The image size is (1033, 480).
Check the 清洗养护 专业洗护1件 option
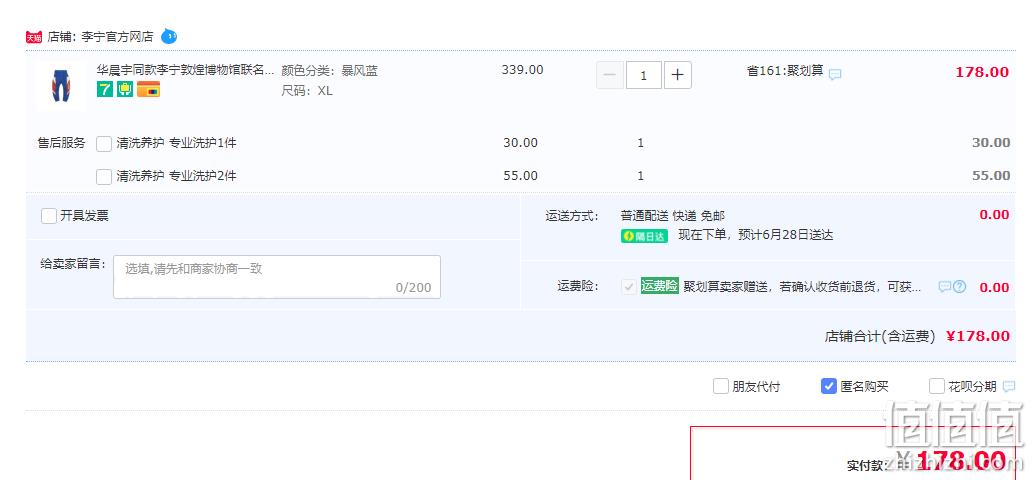pos(103,144)
